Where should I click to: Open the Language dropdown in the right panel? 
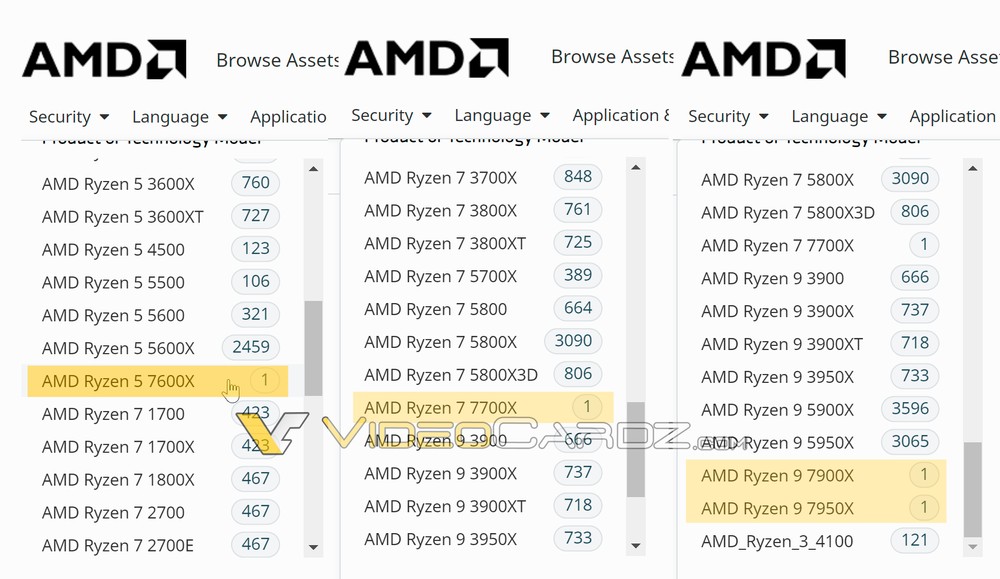click(x=838, y=116)
